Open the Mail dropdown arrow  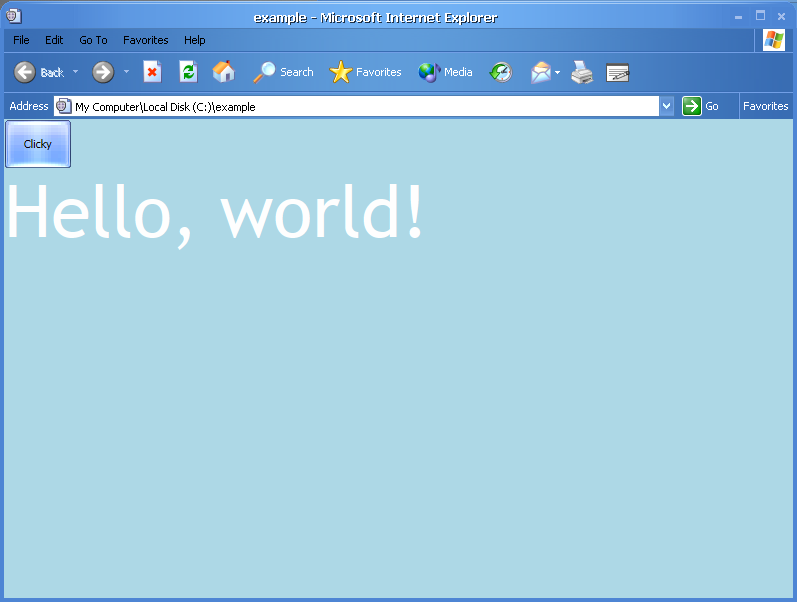coord(557,72)
